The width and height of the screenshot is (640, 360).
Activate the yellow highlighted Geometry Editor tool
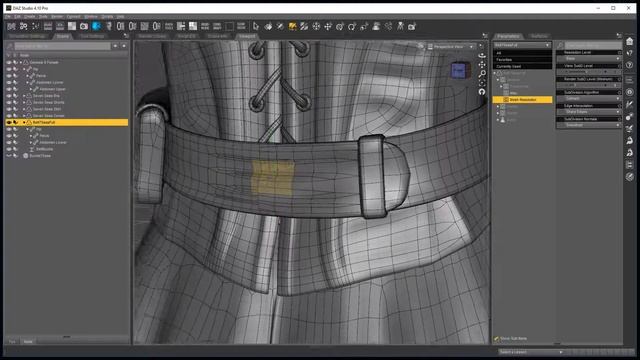[x=292, y=27]
